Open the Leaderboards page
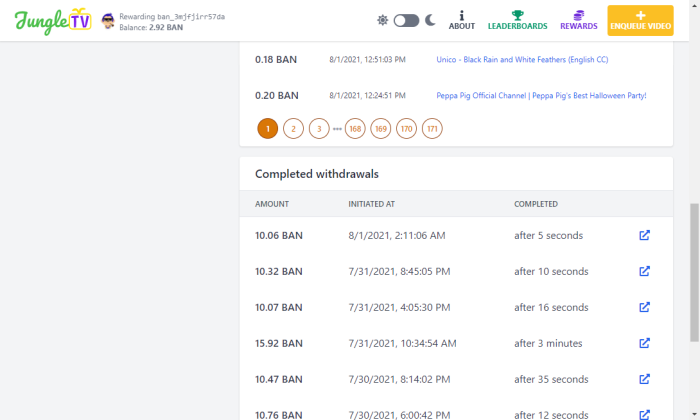 517,21
